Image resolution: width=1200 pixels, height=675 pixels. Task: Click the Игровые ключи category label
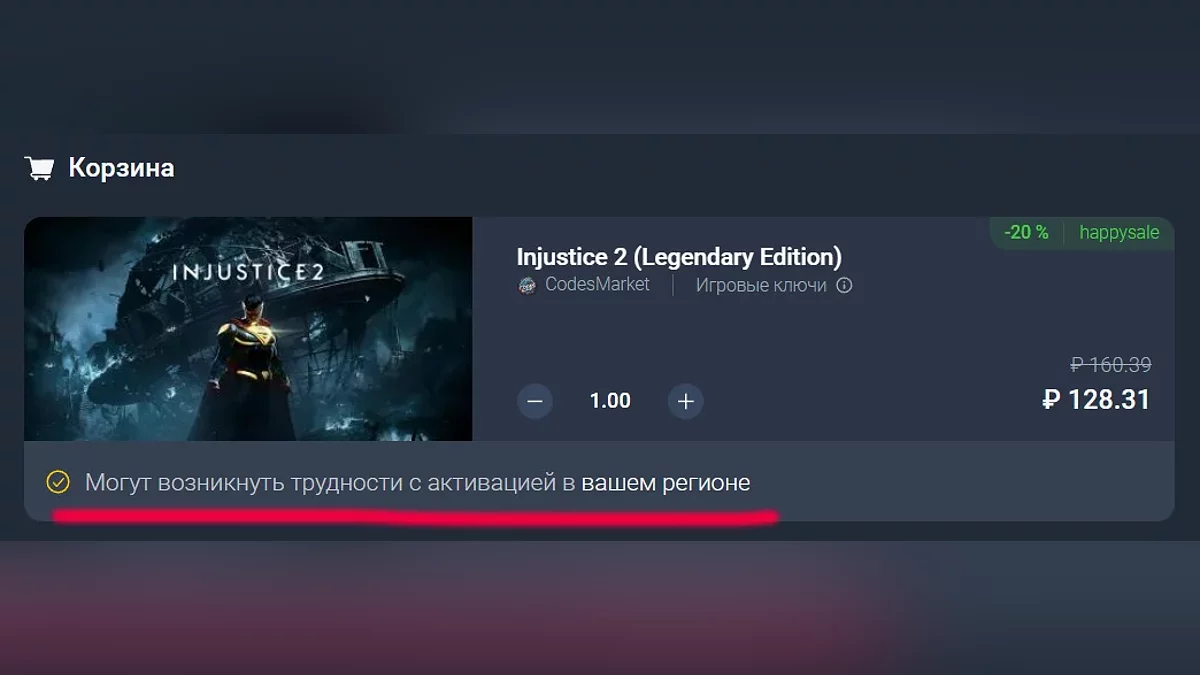tap(761, 285)
